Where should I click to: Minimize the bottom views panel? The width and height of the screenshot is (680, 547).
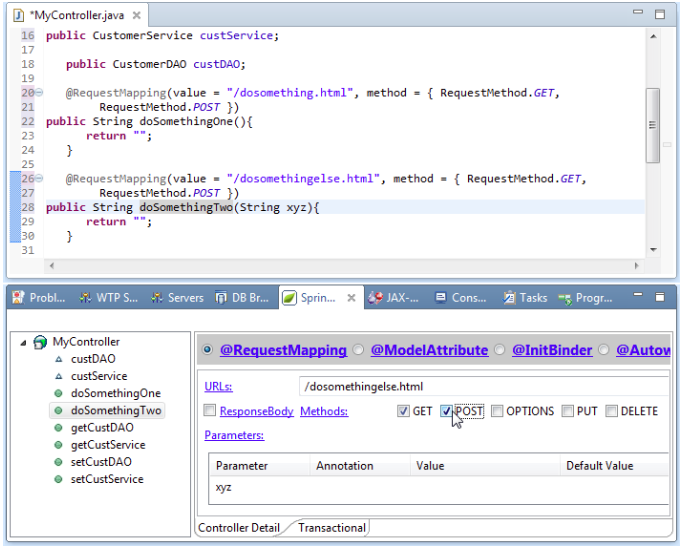click(x=638, y=295)
